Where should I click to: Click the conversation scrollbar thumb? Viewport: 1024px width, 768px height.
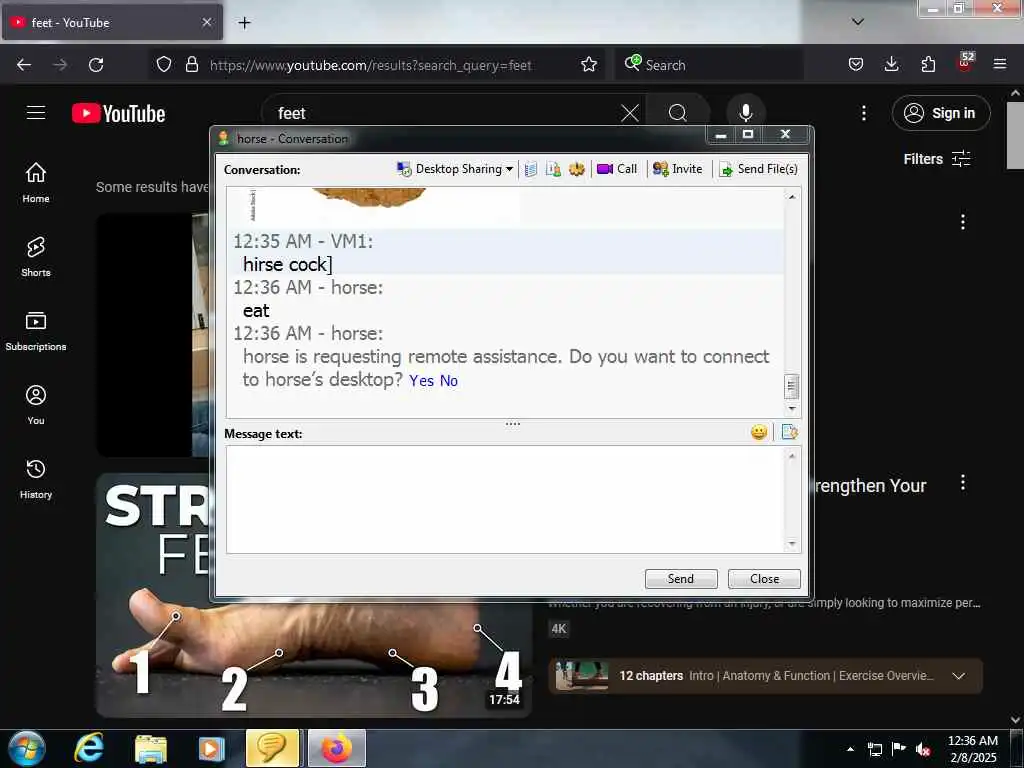[x=792, y=386]
